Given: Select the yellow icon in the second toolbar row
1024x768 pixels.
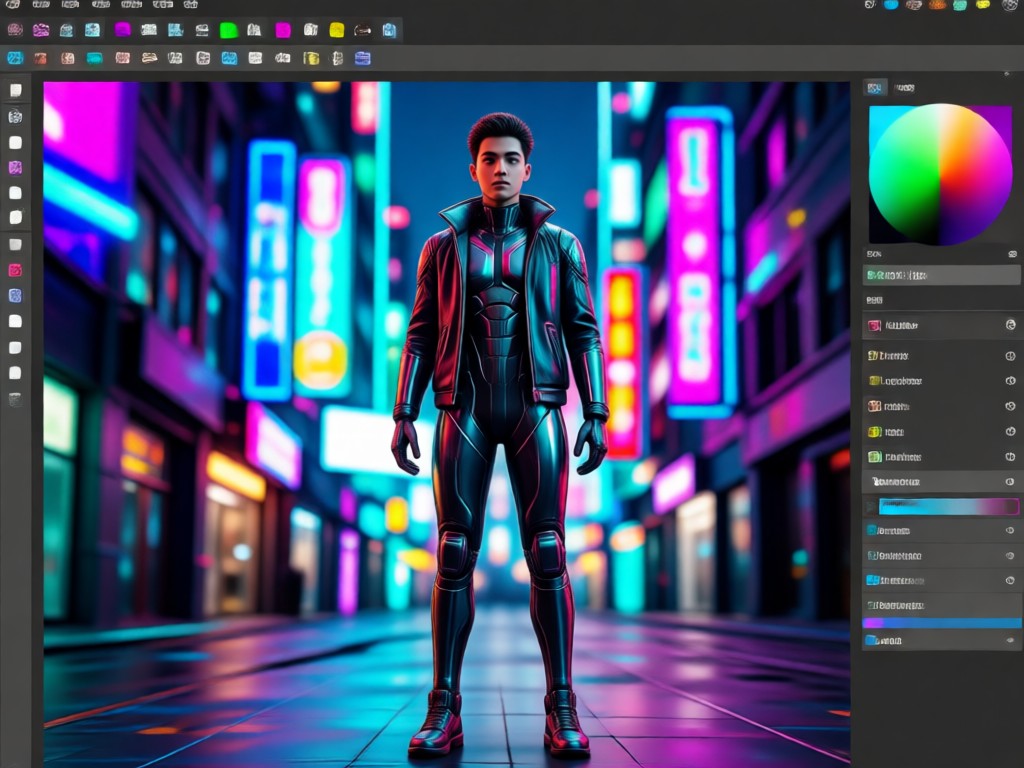Looking at the screenshot, I should point(311,59).
